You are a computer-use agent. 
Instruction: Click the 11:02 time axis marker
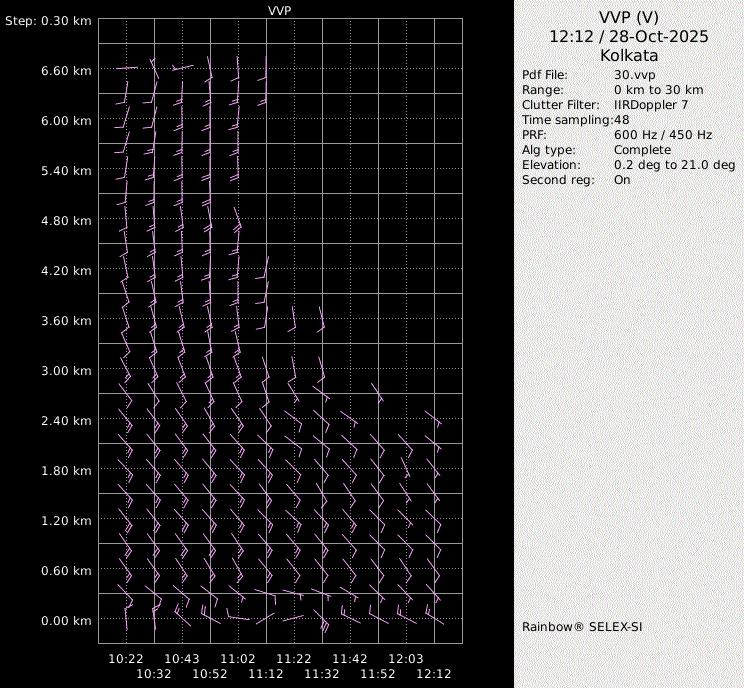[x=238, y=659]
